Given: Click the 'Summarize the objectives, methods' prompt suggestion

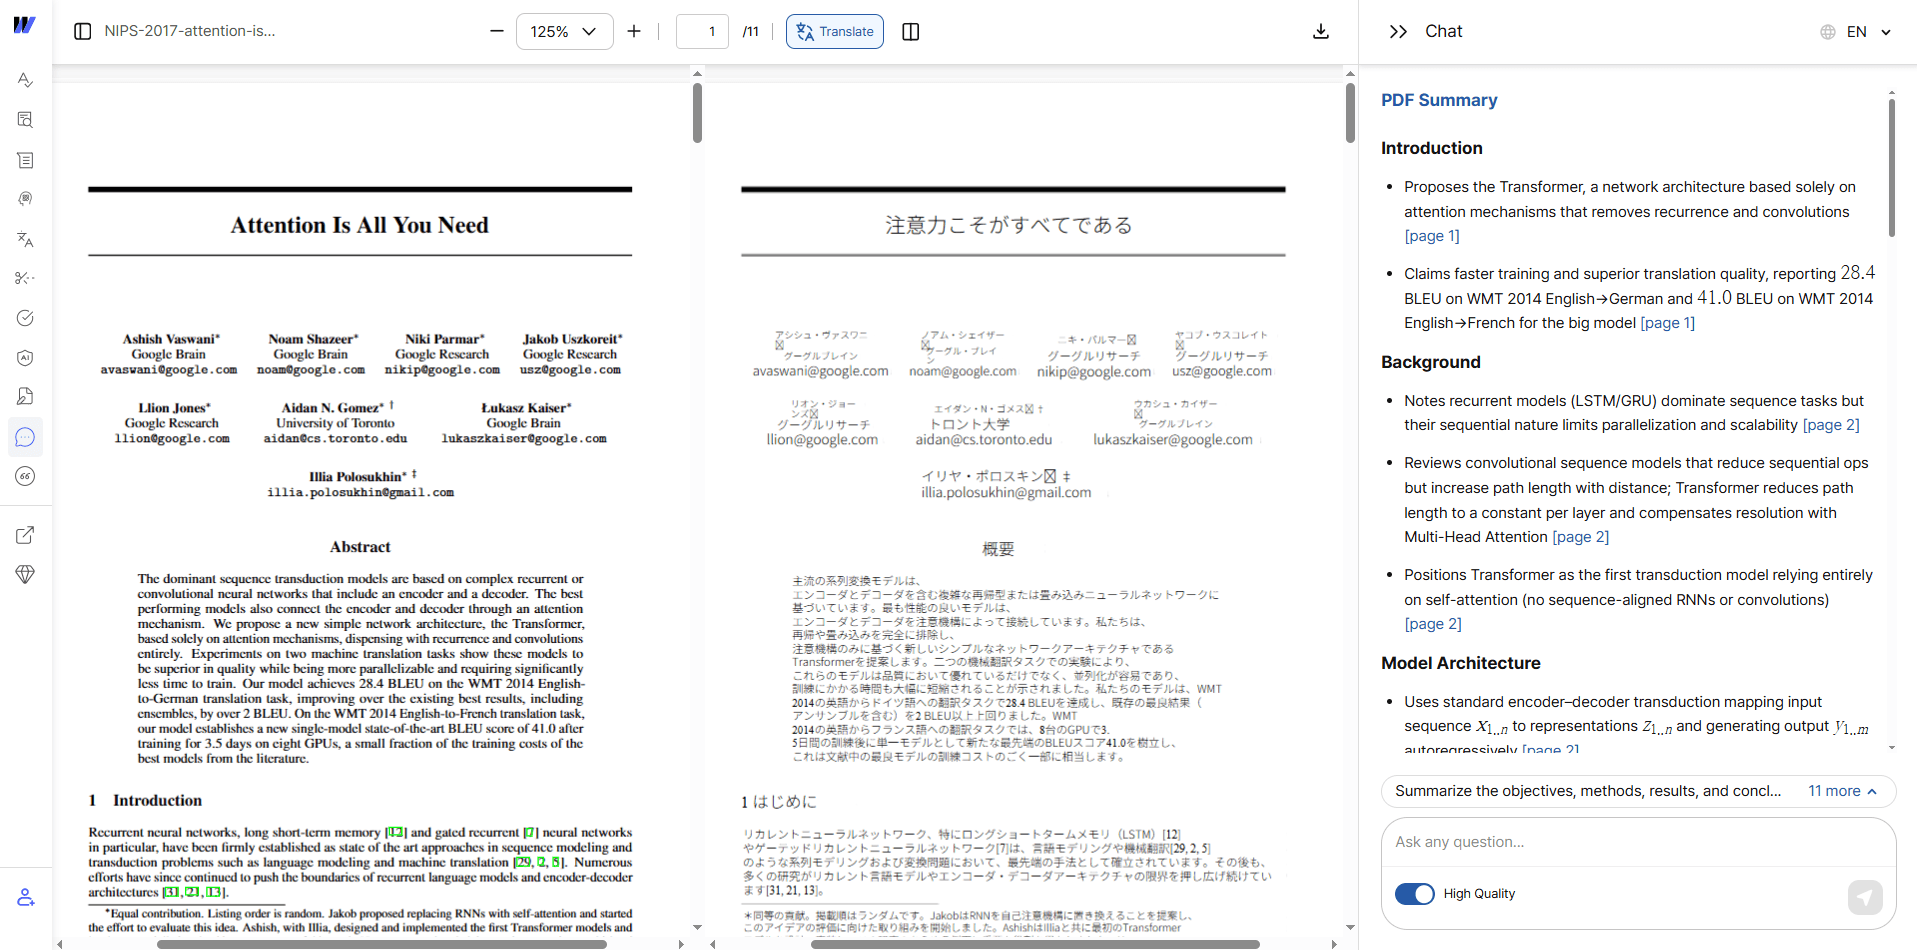Looking at the screenshot, I should coord(1588,791).
